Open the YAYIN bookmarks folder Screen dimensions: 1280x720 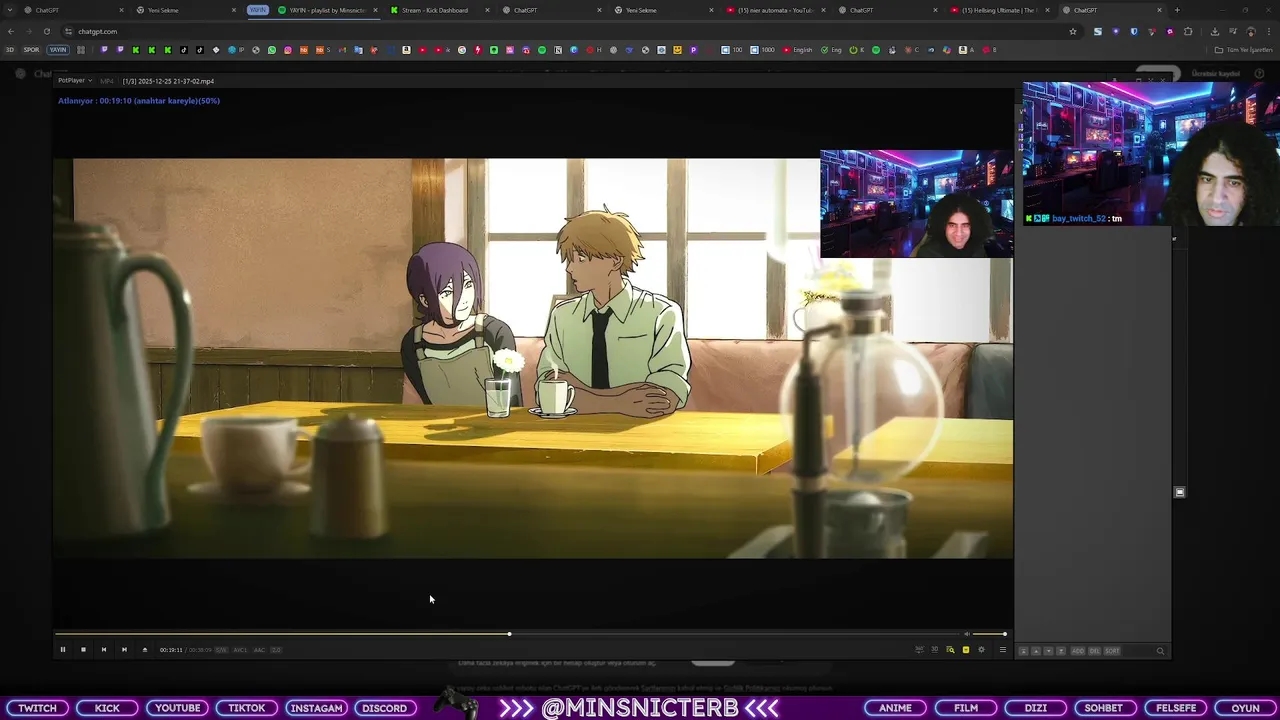click(x=58, y=49)
